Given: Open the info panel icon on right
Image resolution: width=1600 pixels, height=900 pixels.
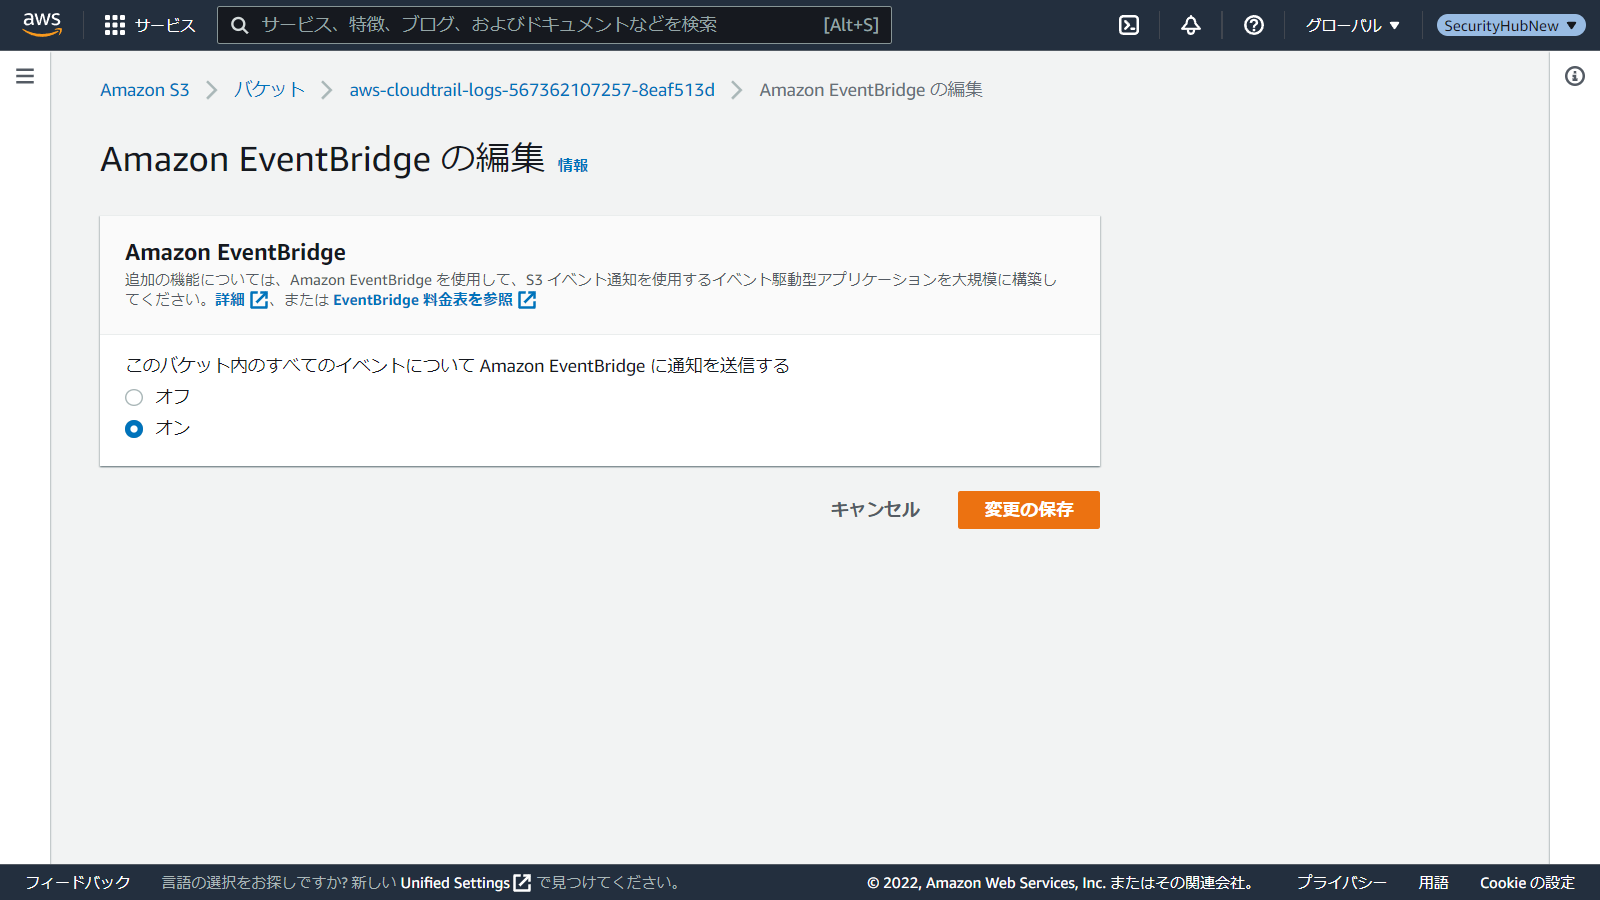Looking at the screenshot, I should pyautogui.click(x=1575, y=76).
